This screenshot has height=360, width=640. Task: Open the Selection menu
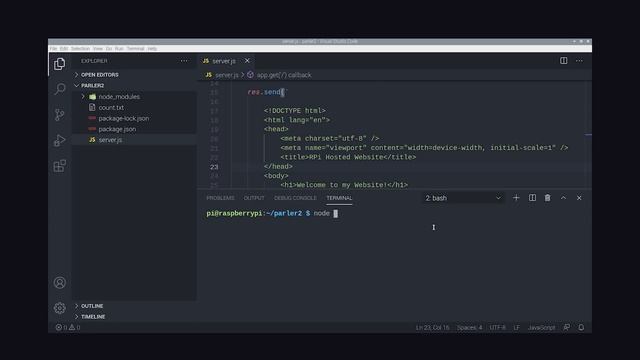coord(80,49)
